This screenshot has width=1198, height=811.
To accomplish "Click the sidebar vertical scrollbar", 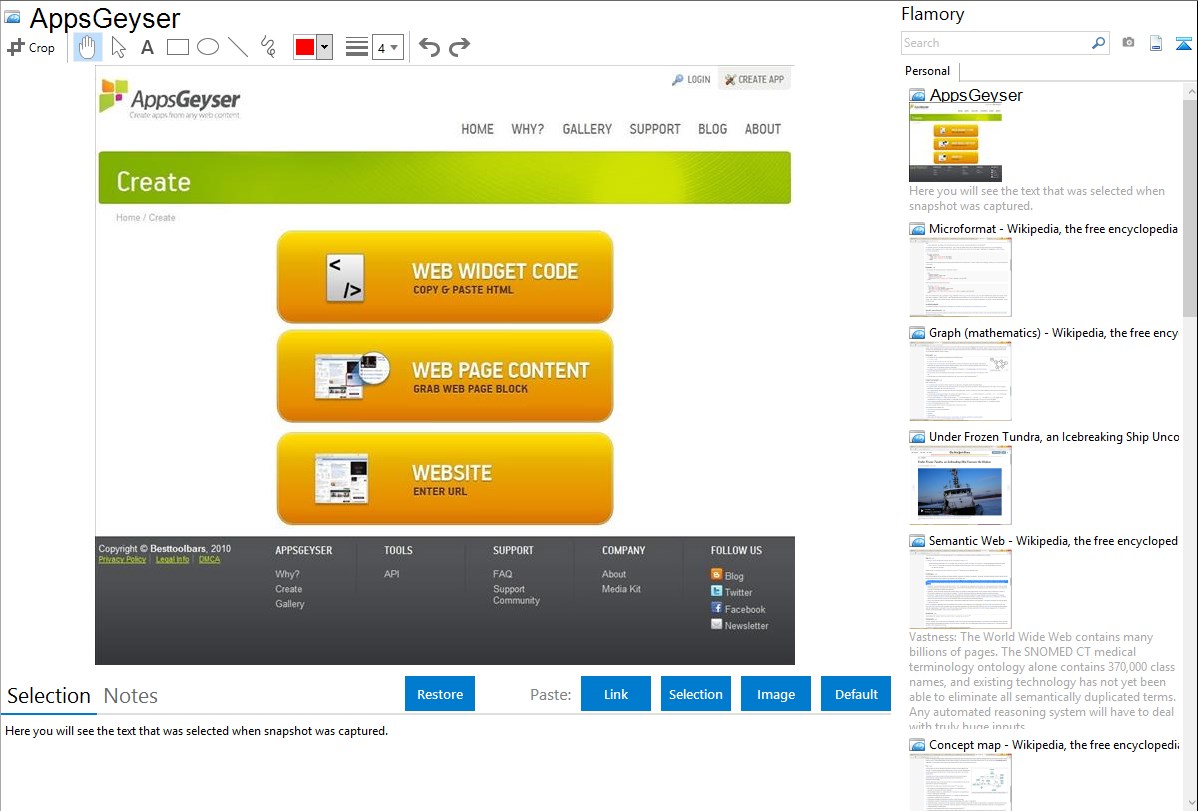I will 1190,206.
